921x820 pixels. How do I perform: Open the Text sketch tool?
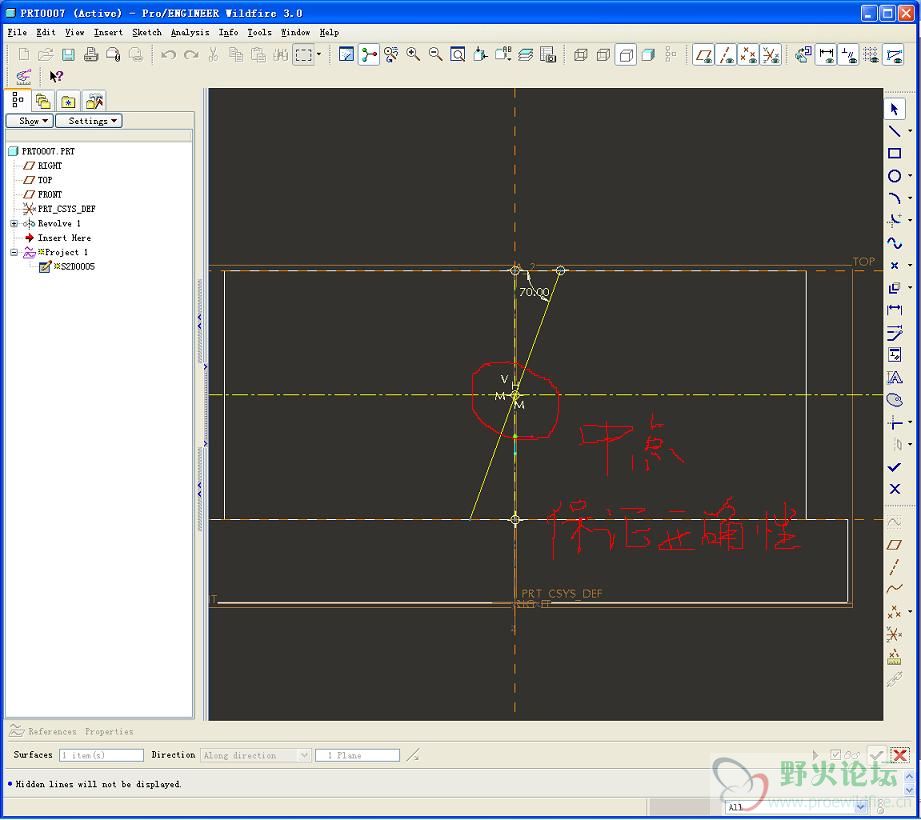(894, 377)
